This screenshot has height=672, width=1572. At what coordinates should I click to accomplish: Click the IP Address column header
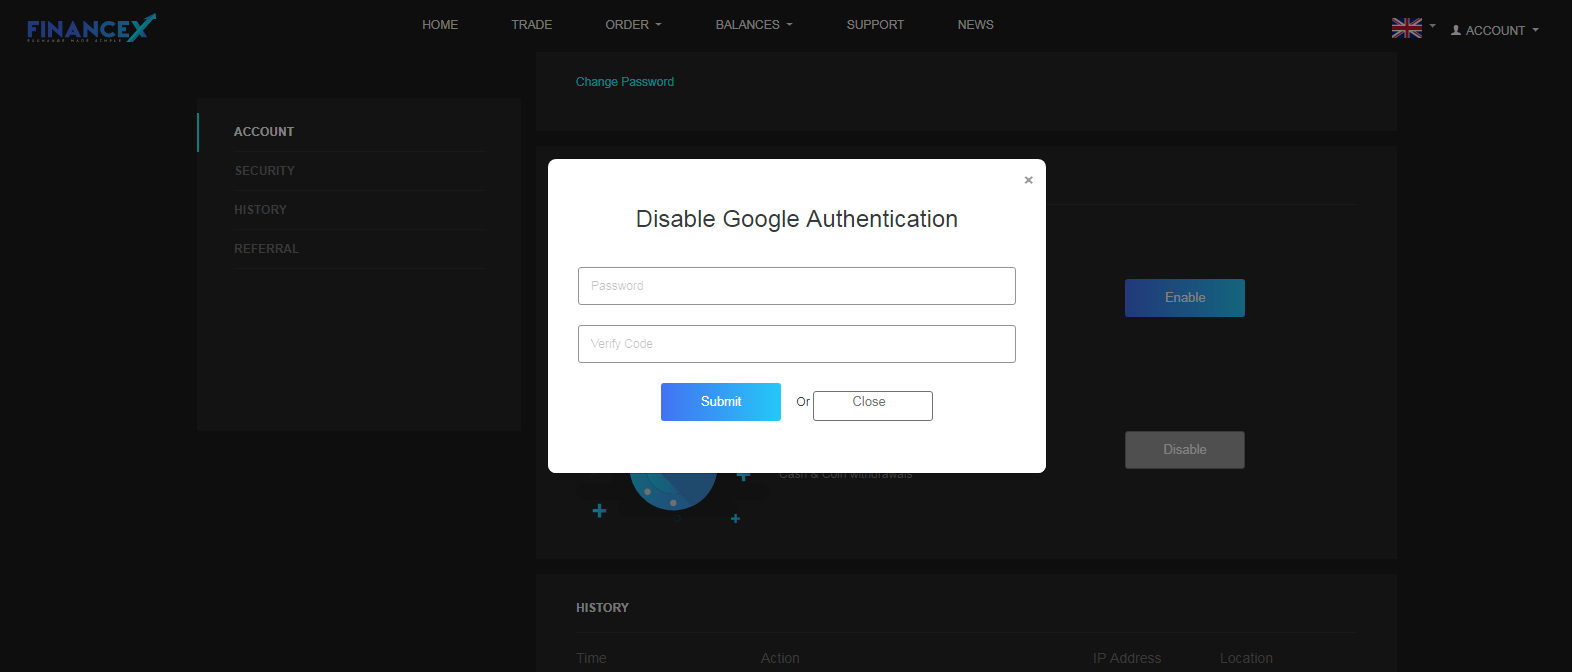1127,658
